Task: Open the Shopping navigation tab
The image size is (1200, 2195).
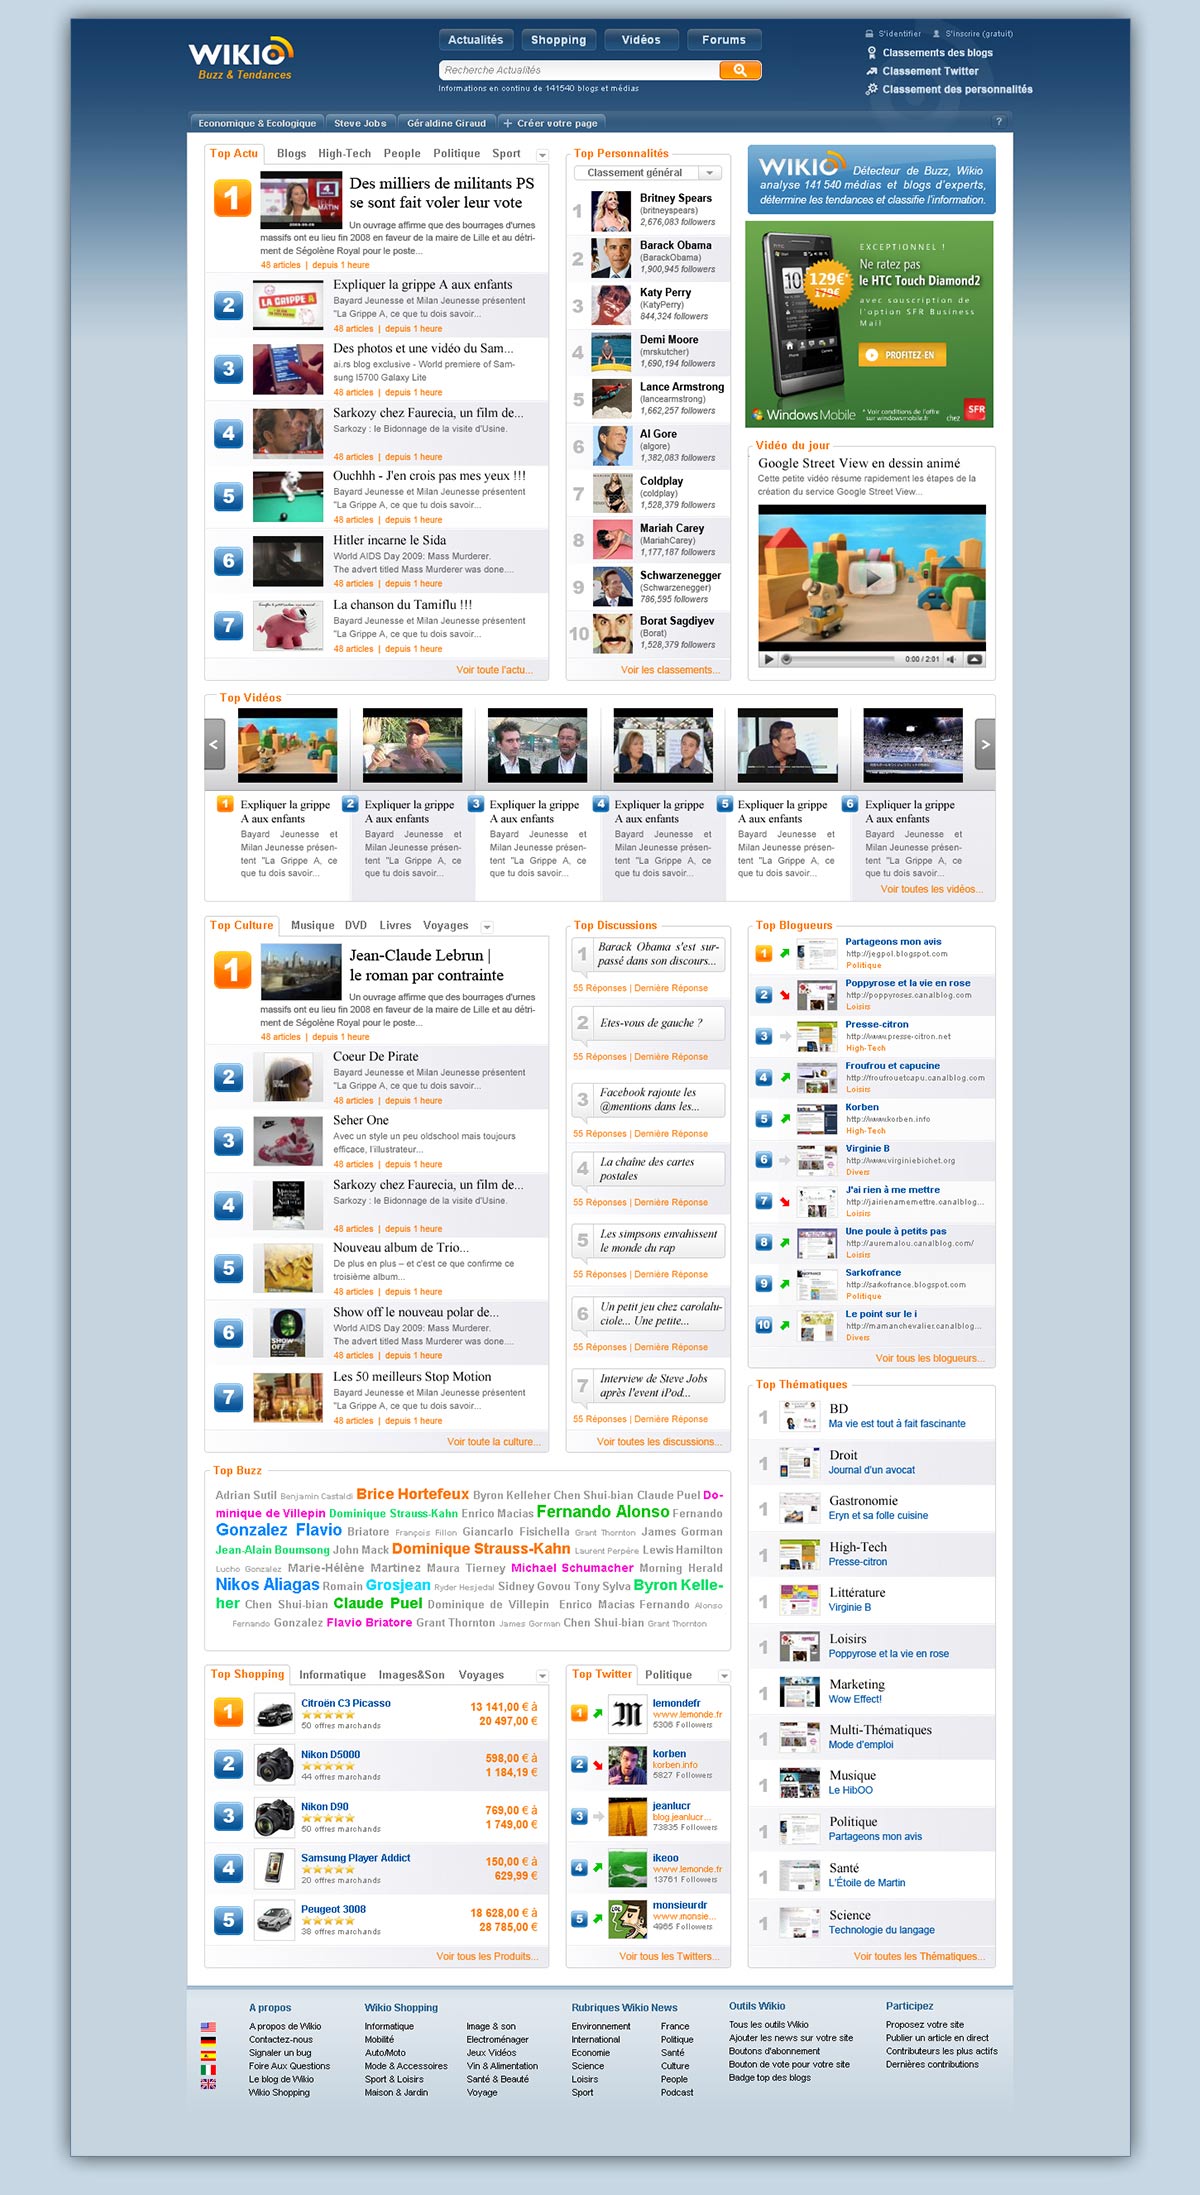Action: click(559, 40)
